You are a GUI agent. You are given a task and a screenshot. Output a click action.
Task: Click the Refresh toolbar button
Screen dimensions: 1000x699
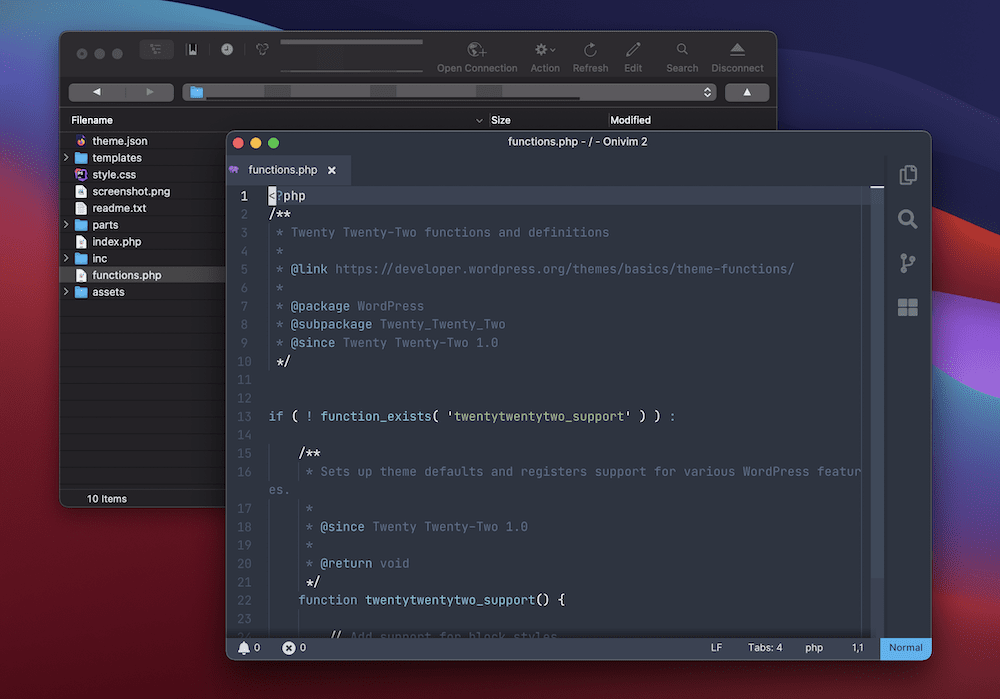[x=590, y=57]
